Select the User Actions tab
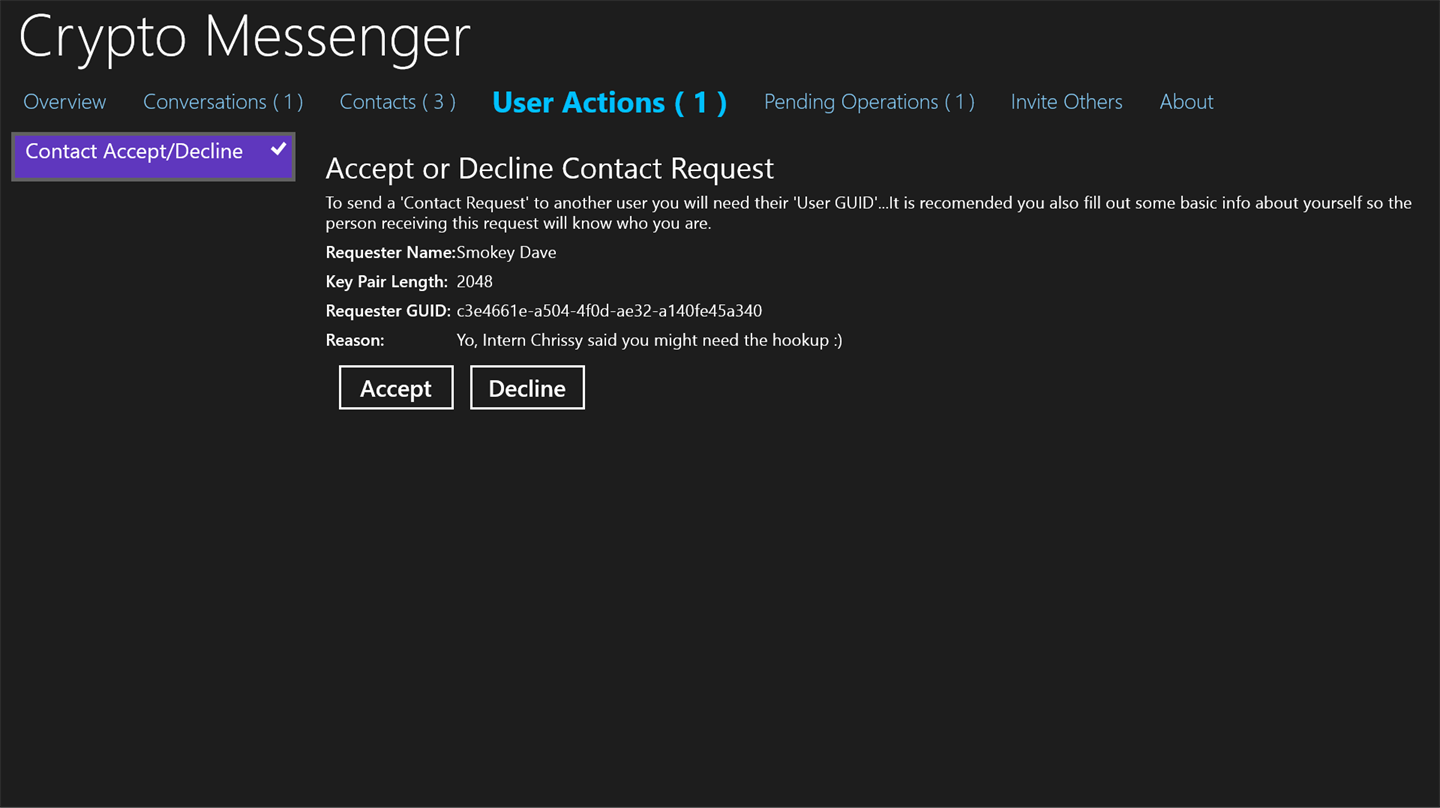Viewport: 1440px width, 808px height. (609, 102)
